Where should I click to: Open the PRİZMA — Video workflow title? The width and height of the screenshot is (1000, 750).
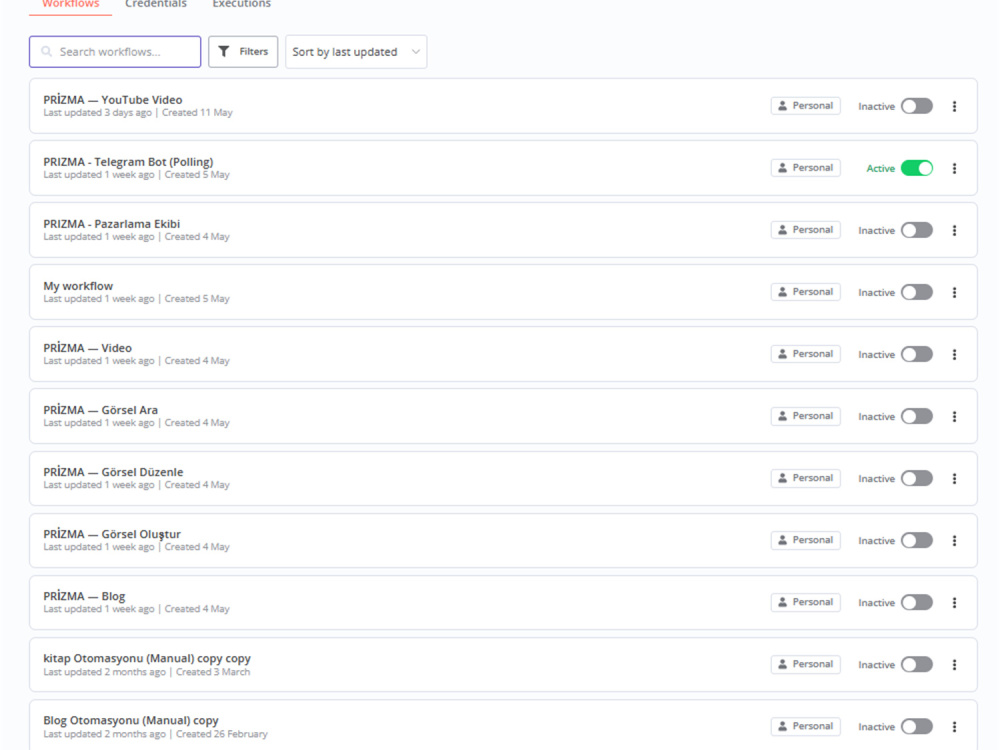coord(87,348)
